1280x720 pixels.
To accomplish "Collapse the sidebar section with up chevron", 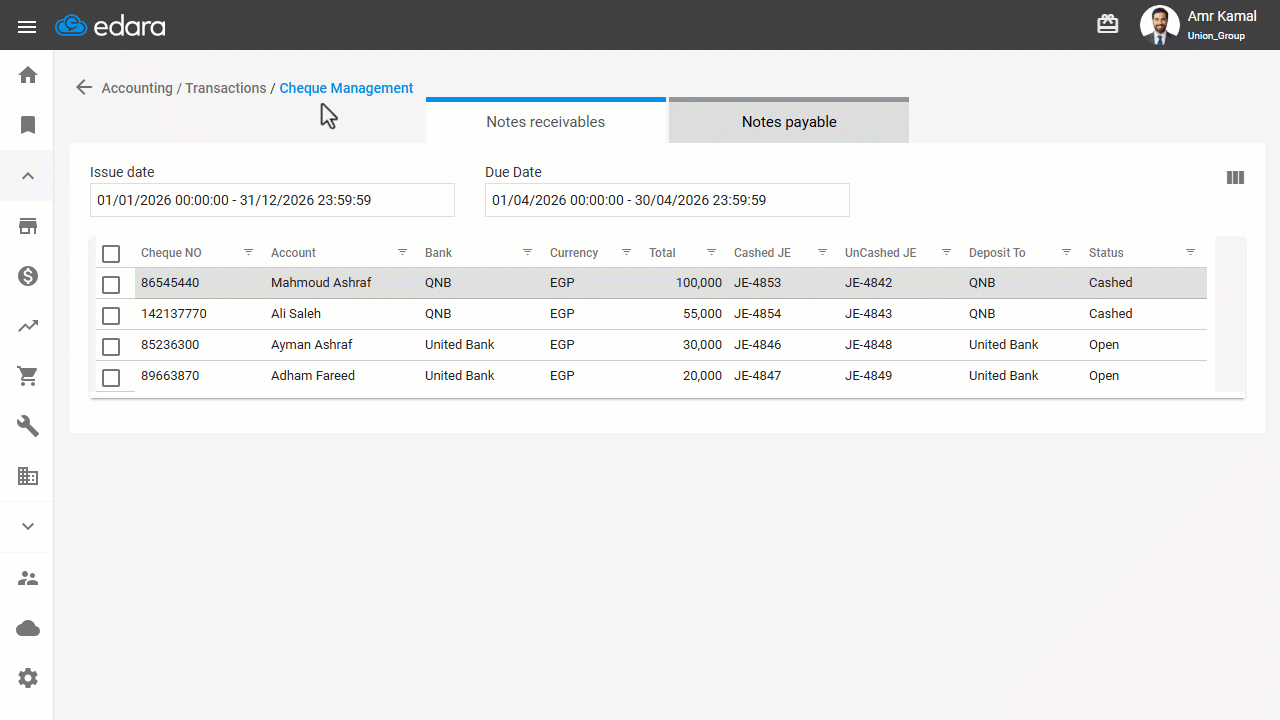I will [x=28, y=176].
